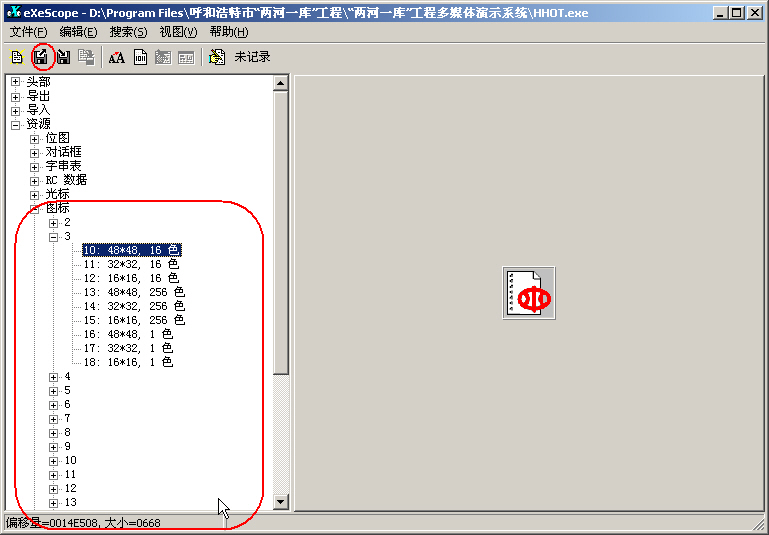Maximize the eXeScope window

(737, 13)
